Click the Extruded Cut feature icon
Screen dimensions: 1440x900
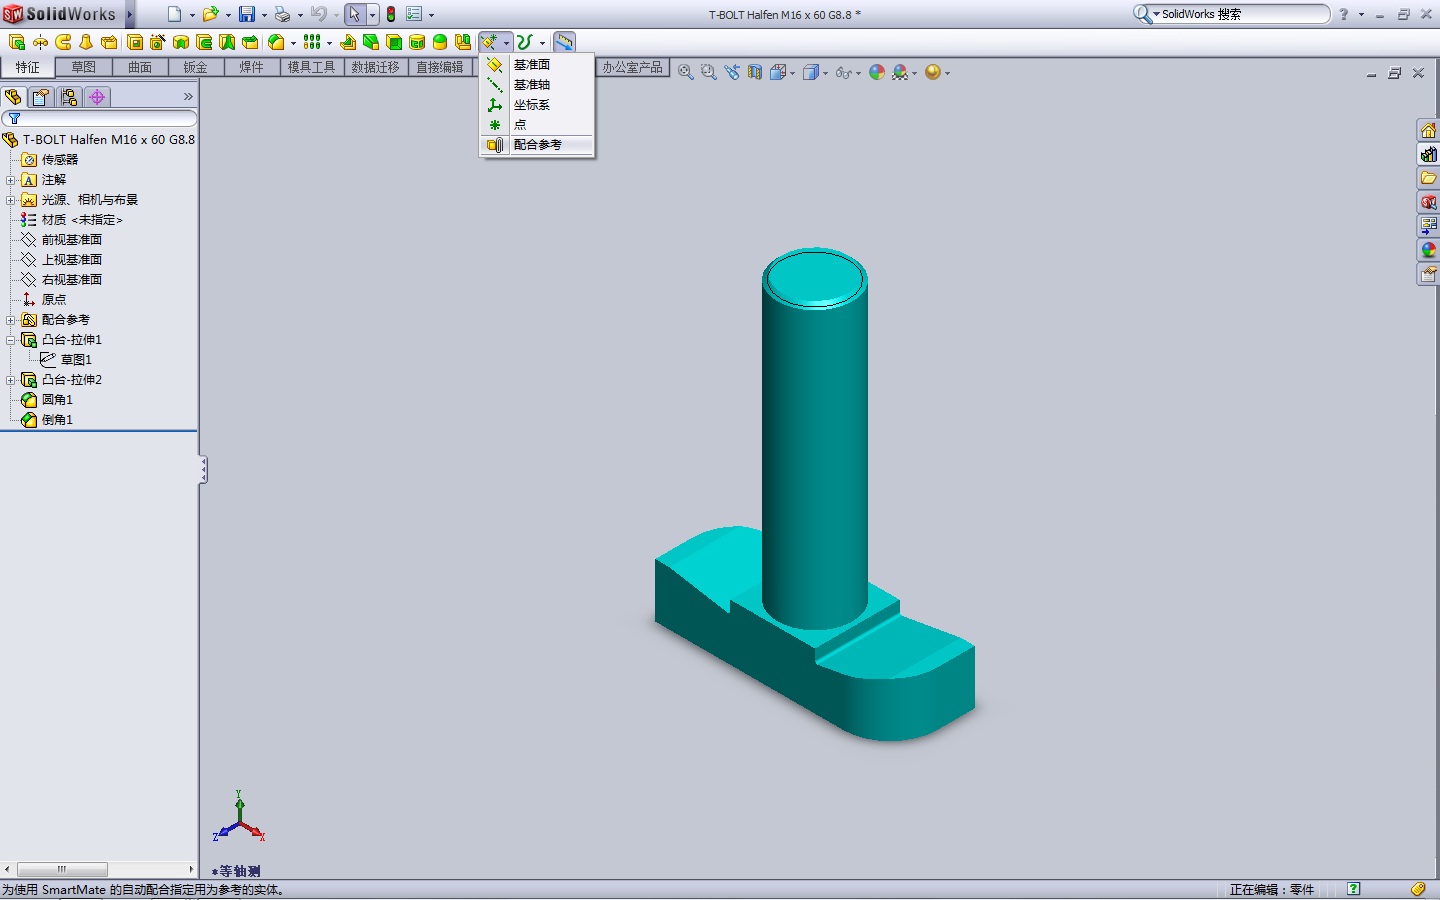pos(135,42)
